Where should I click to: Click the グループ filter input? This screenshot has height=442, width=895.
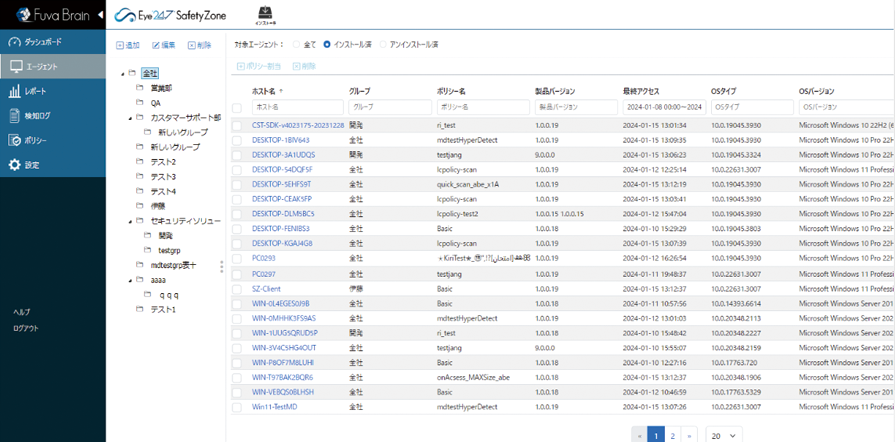(x=390, y=107)
